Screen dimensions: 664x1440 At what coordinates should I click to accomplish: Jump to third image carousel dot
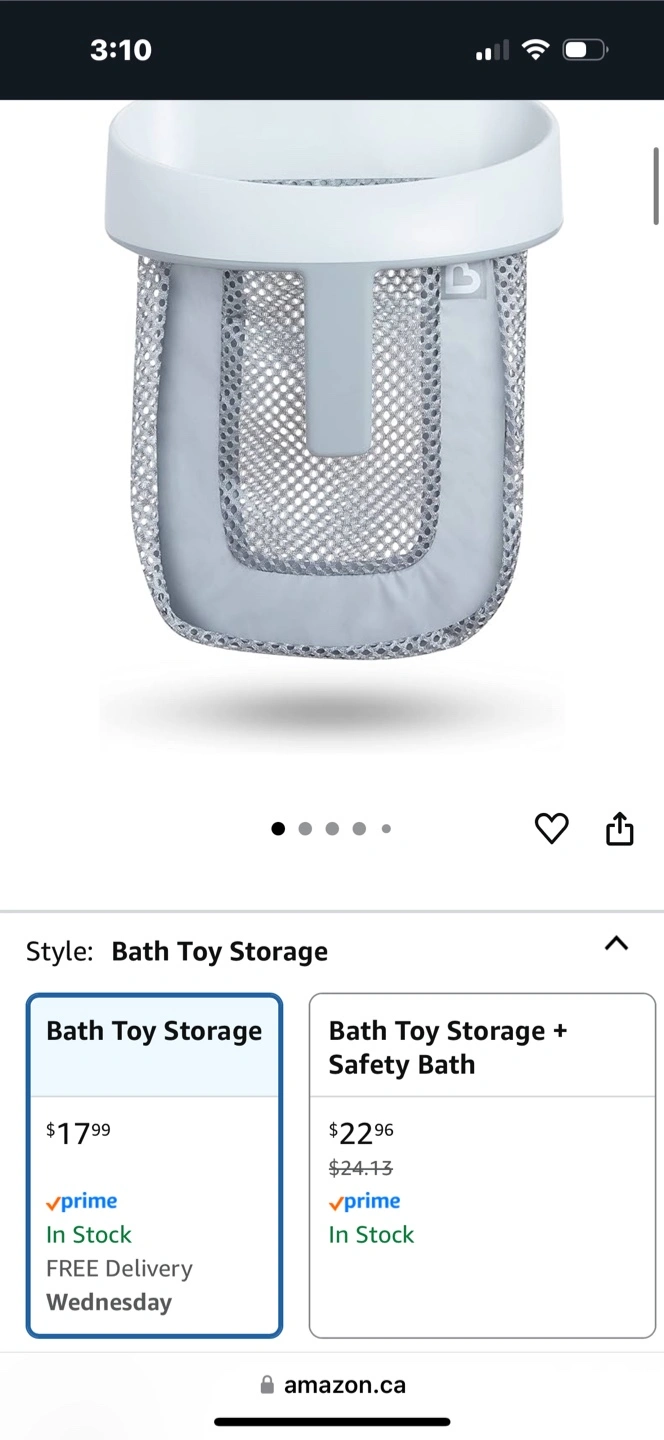click(332, 828)
